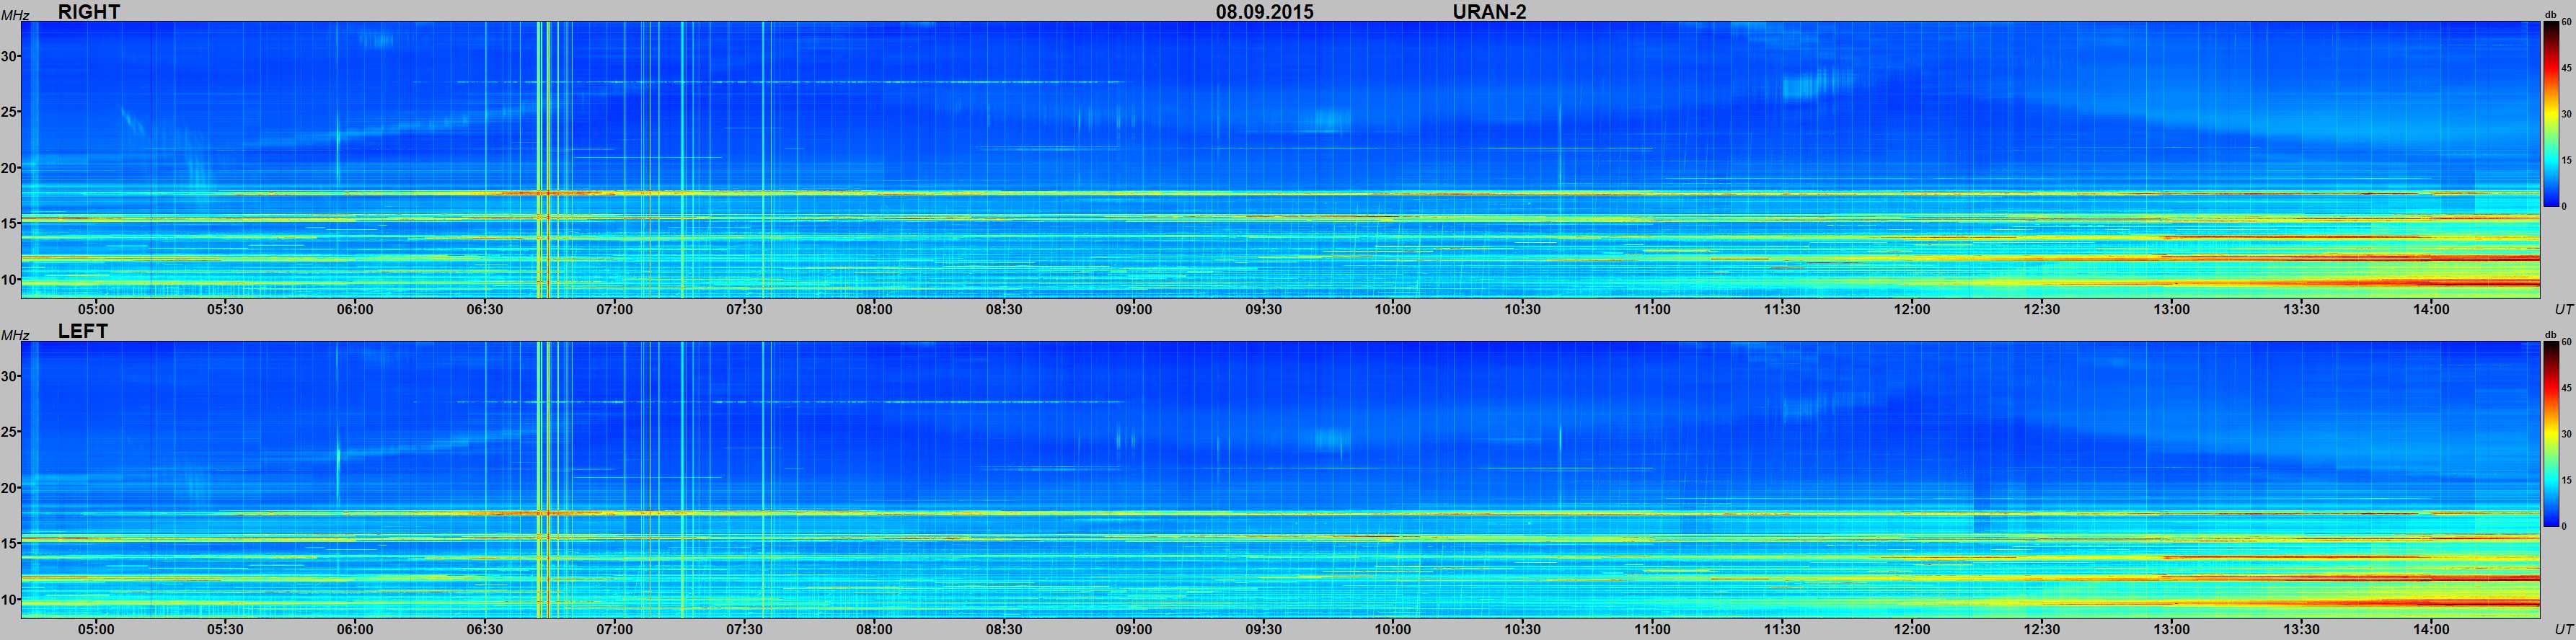The height and width of the screenshot is (640, 2576).
Task: Click 09:00 on the LEFT panel time axis
Action: (x=1134, y=629)
